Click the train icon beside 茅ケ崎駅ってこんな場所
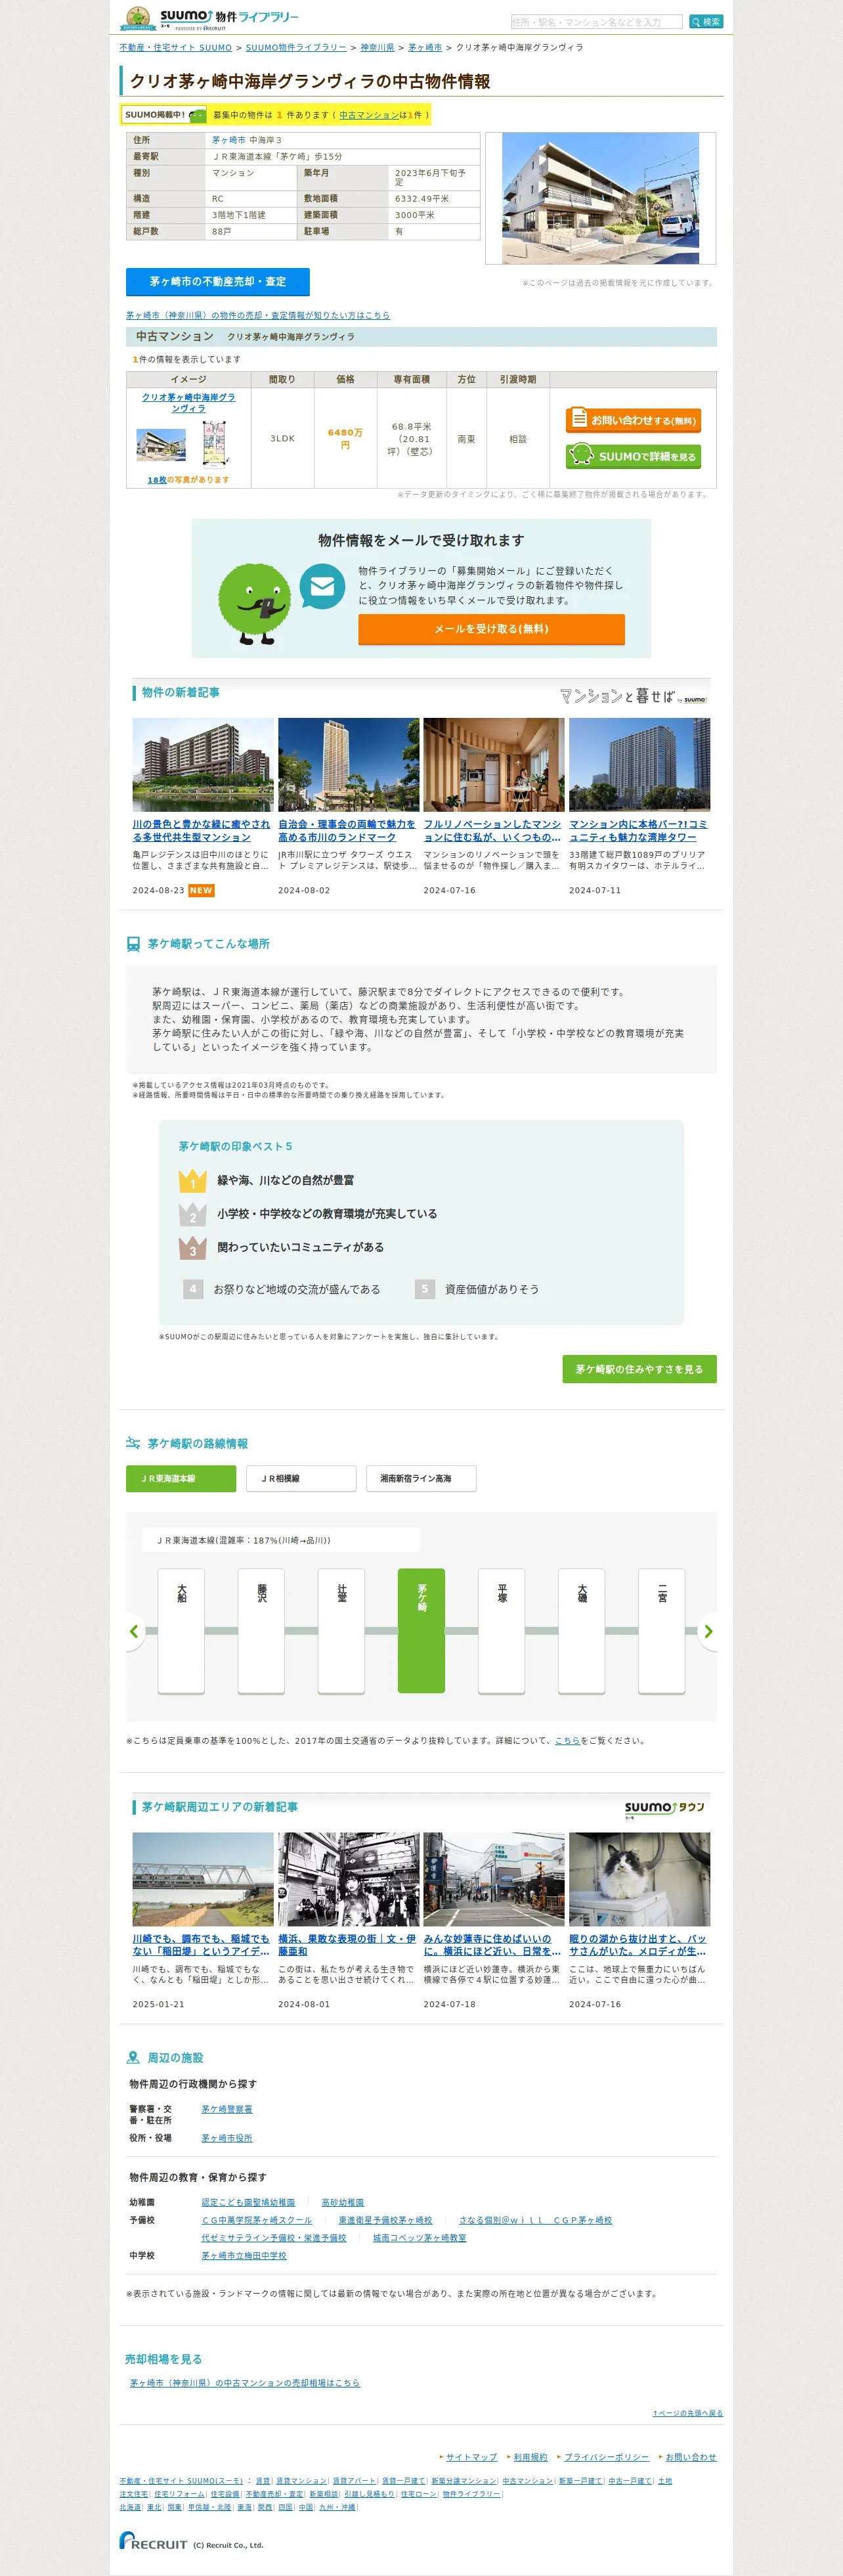 133,944
